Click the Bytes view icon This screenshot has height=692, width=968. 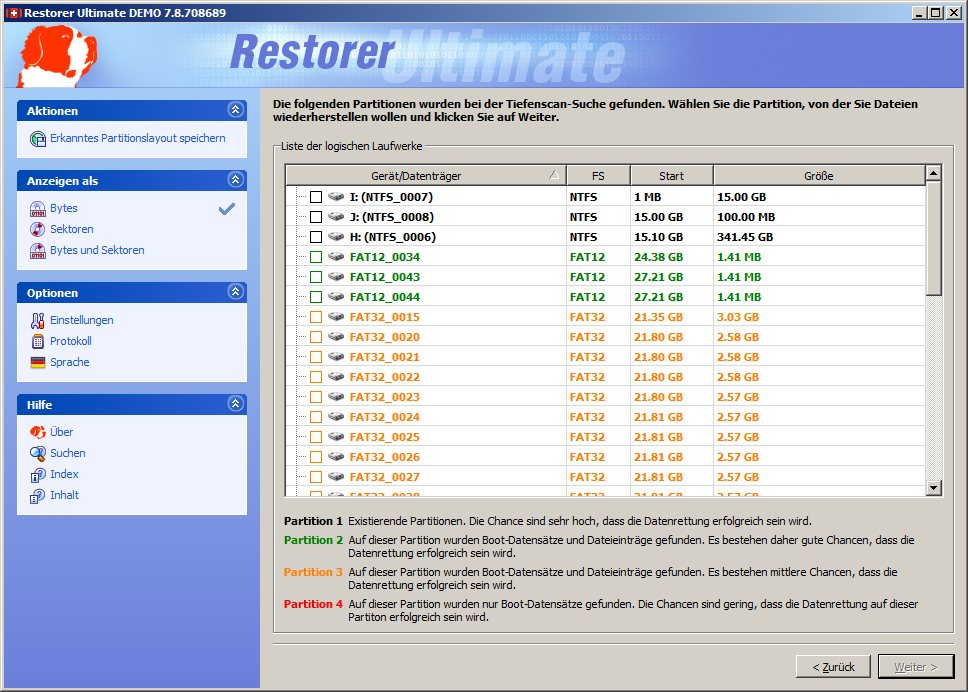pyautogui.click(x=38, y=209)
